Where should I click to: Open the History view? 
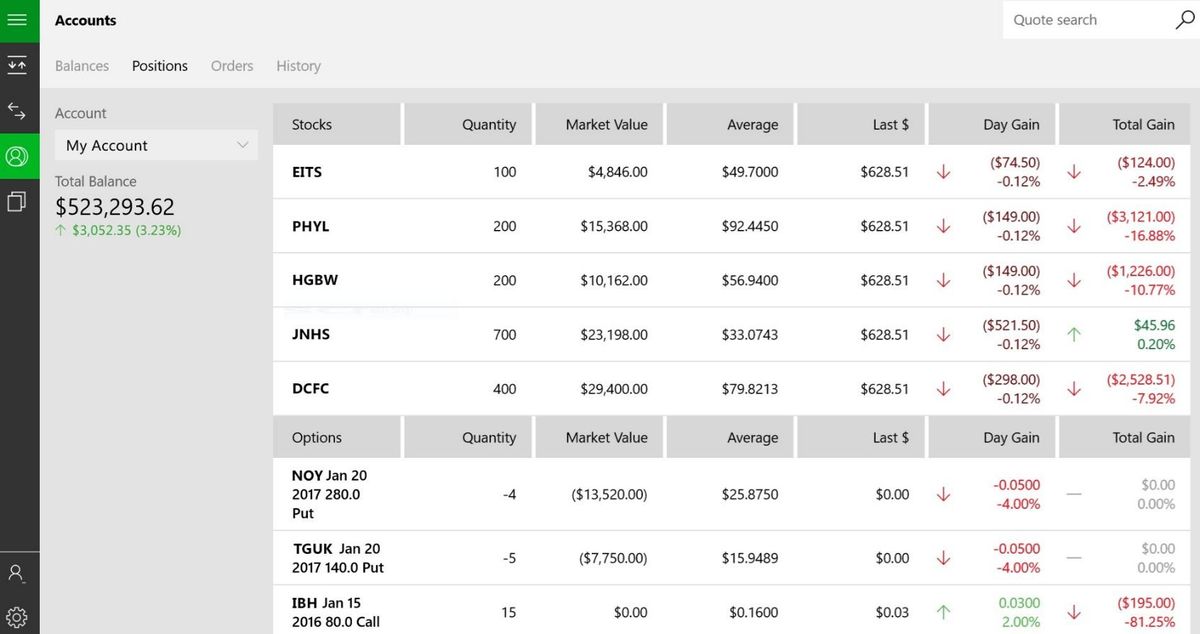tap(298, 65)
